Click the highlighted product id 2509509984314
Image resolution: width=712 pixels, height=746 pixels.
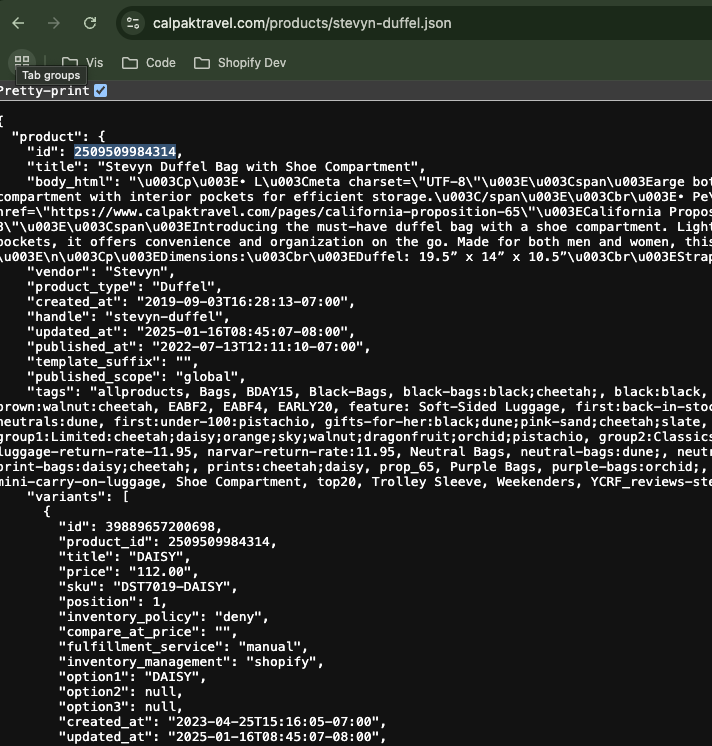coord(125,151)
